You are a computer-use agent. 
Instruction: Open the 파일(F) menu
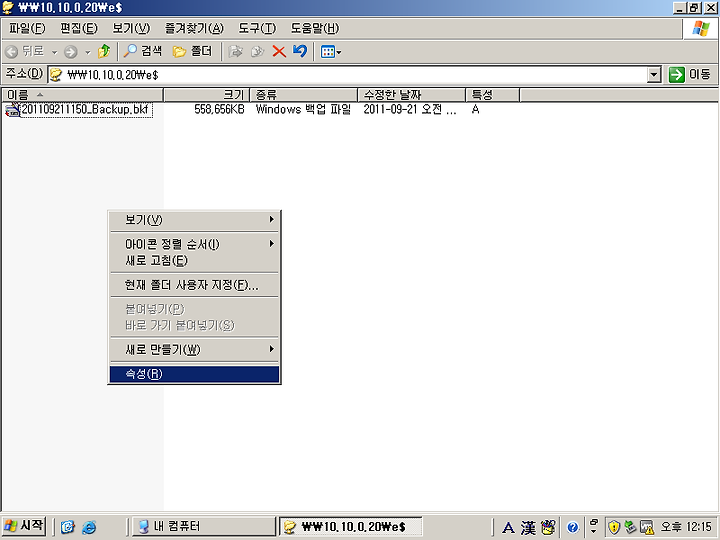27,28
